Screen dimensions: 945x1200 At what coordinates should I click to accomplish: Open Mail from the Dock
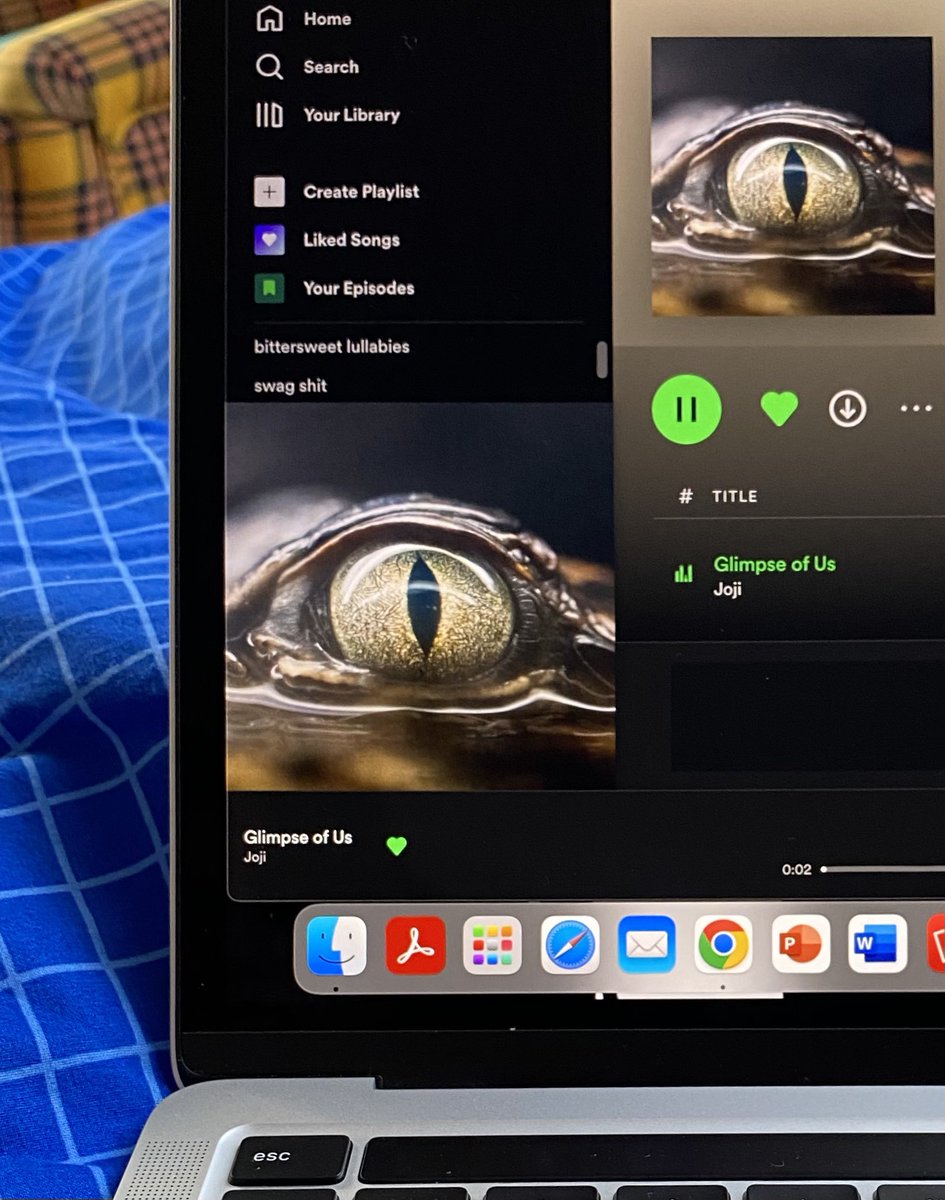[647, 945]
